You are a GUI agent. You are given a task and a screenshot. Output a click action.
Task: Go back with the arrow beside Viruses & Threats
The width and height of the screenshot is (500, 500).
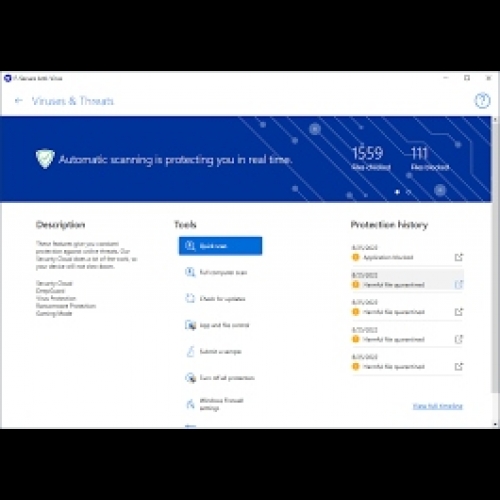pos(19,100)
